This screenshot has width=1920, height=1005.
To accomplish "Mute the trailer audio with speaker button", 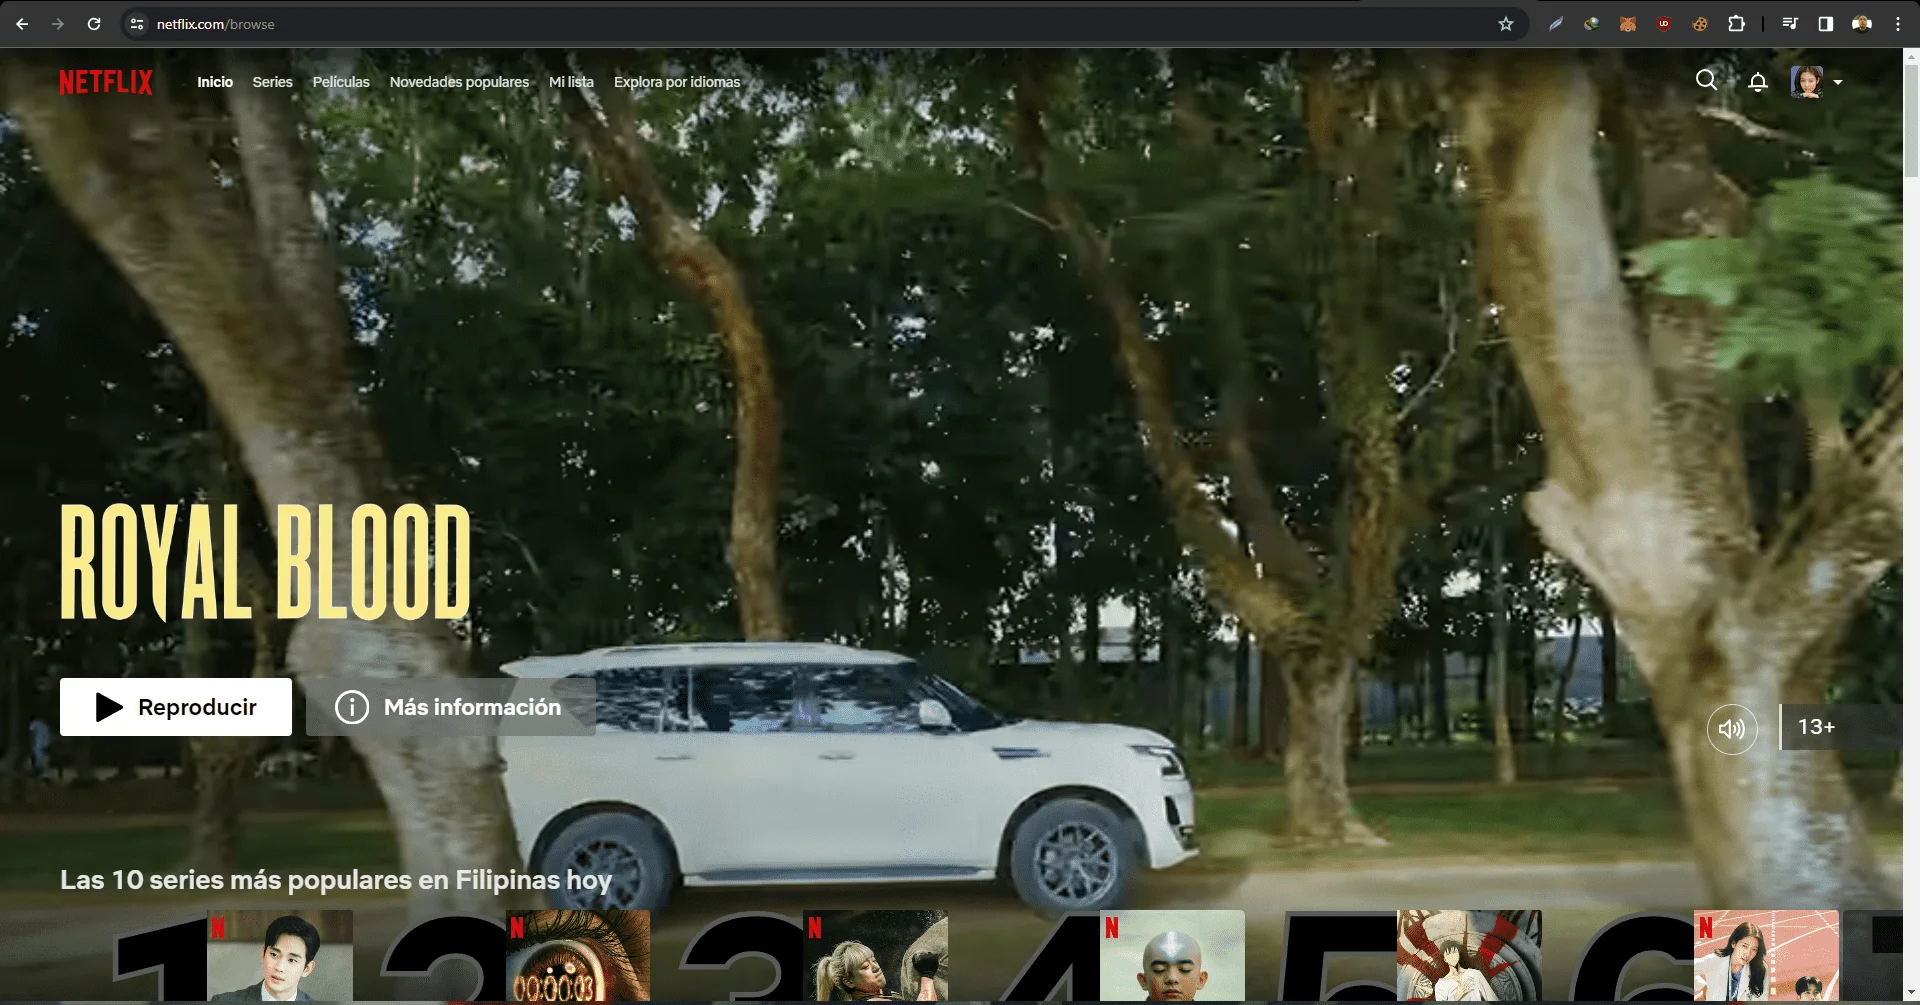I will 1732,728.
